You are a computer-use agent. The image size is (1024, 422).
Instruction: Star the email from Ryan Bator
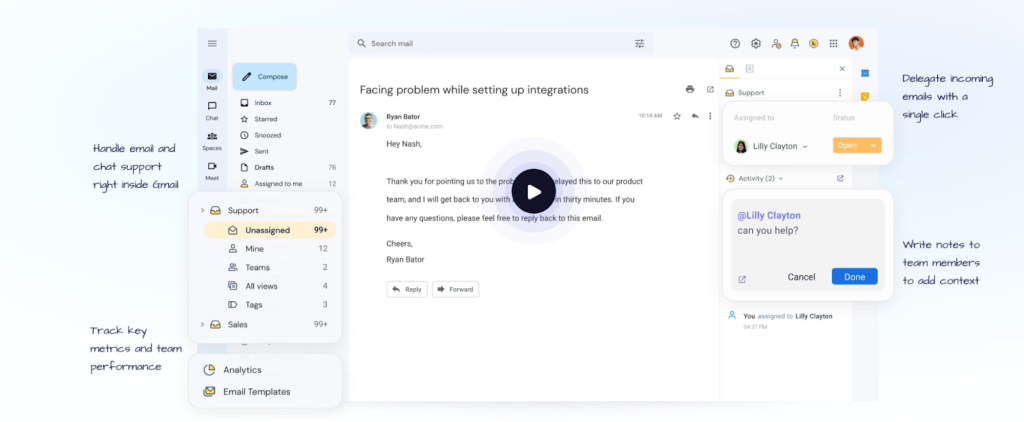pyautogui.click(x=677, y=116)
